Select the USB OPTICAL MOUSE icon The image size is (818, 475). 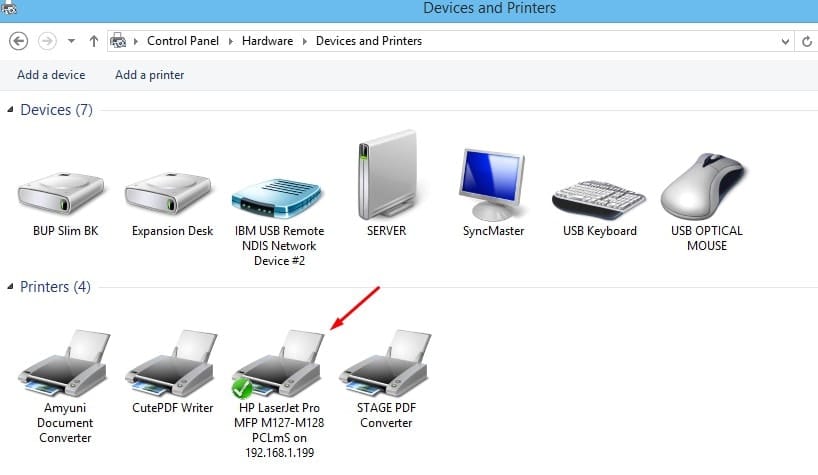pos(704,186)
